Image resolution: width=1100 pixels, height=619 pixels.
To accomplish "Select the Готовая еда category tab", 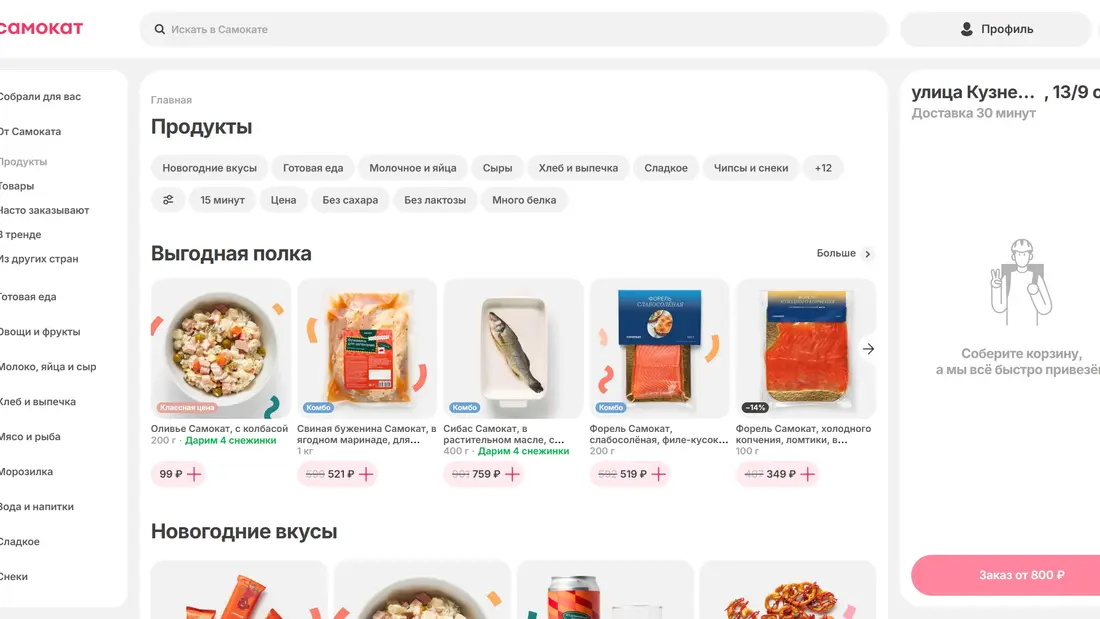I will (313, 168).
